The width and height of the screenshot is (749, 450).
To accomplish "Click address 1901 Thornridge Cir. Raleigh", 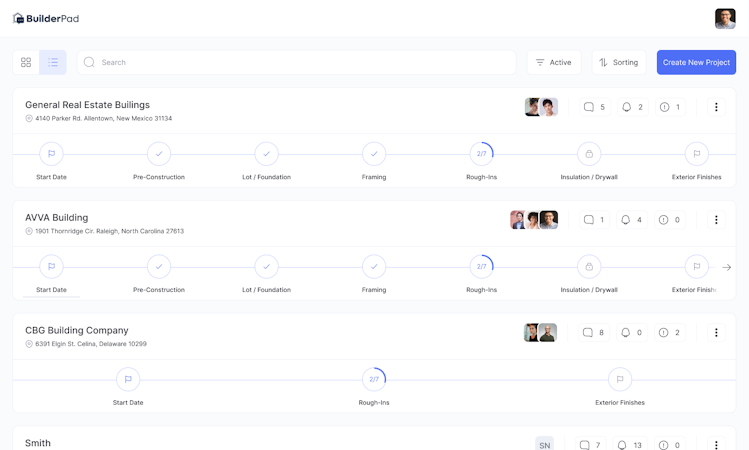I will coord(109,231).
